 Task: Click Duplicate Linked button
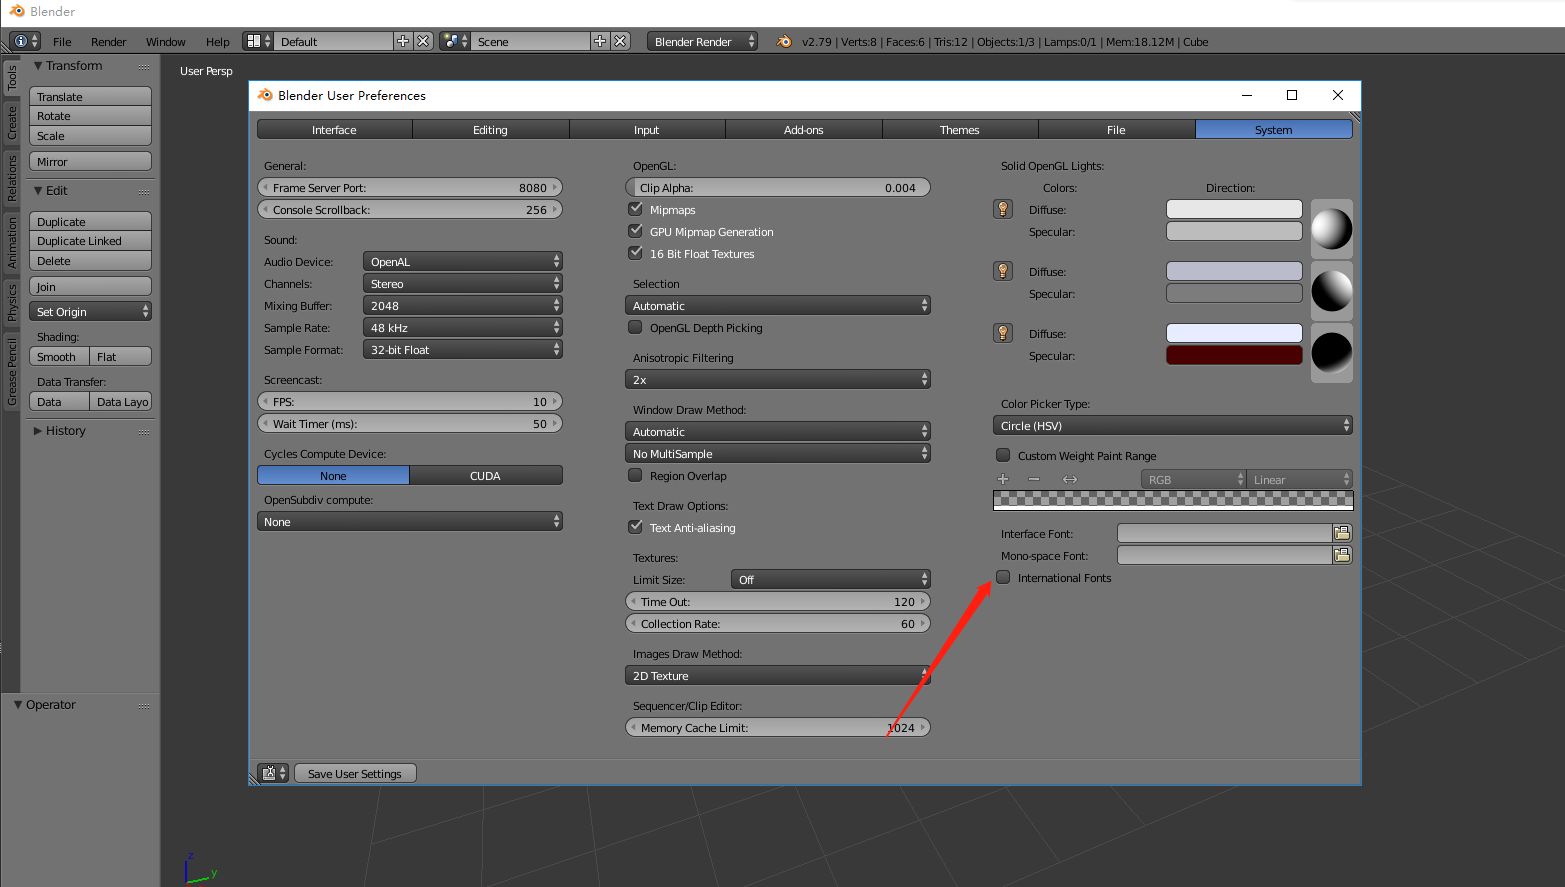pos(90,241)
